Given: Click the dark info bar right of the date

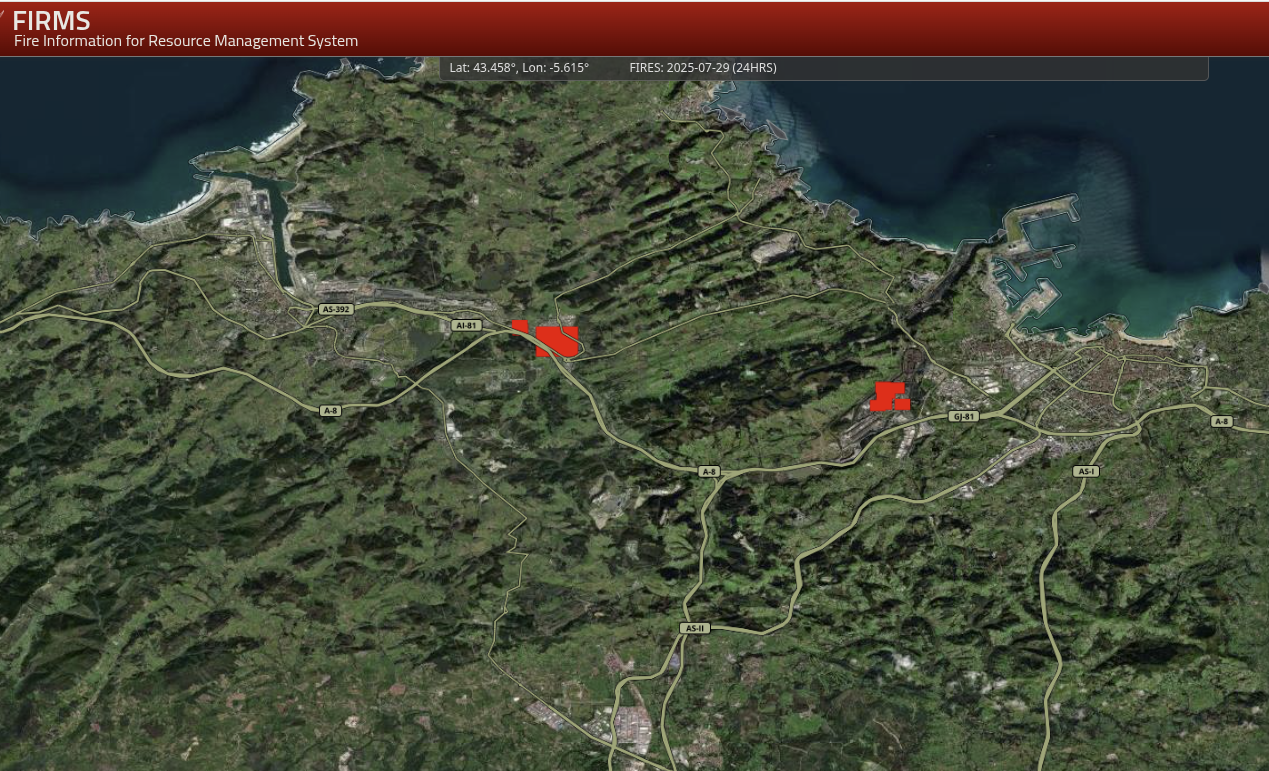Looking at the screenshot, I should pyautogui.click(x=990, y=68).
